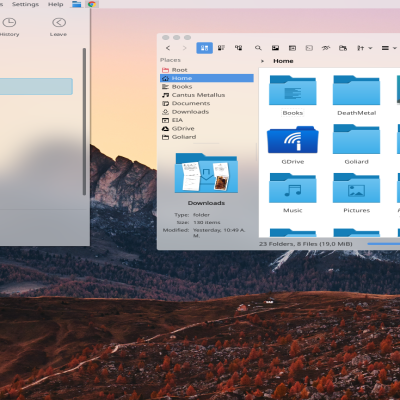Click the new folder toolbar icon
The height and width of the screenshot is (400, 400).
pyautogui.click(x=343, y=48)
